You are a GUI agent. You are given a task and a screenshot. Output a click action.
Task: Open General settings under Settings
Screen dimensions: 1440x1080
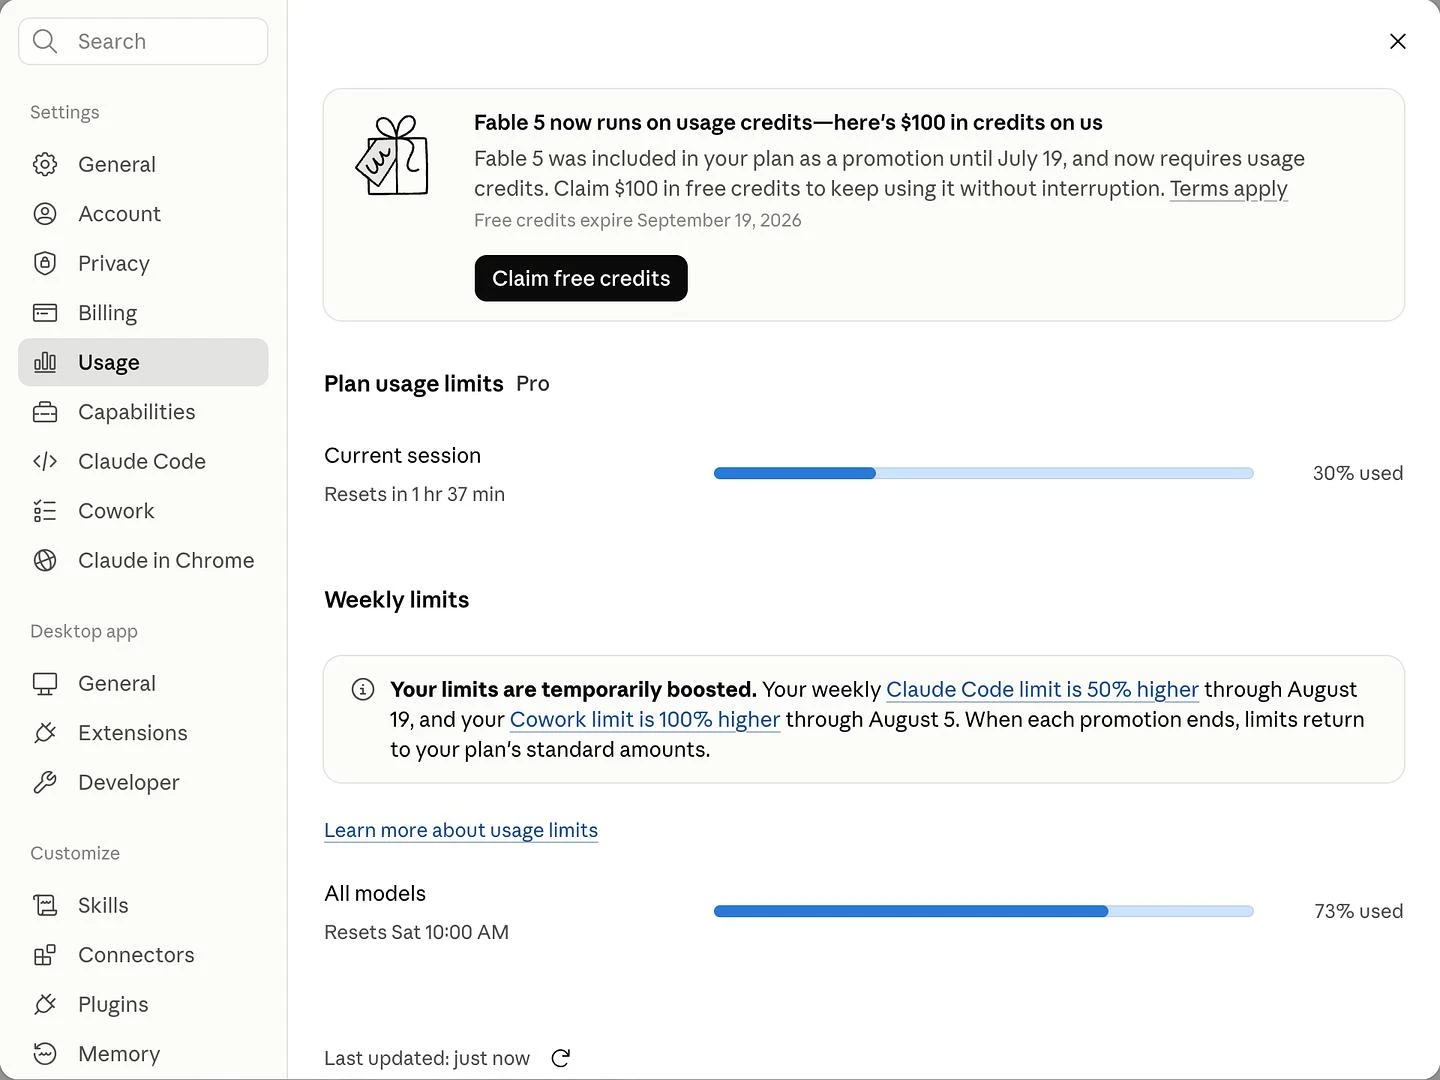[143, 164]
